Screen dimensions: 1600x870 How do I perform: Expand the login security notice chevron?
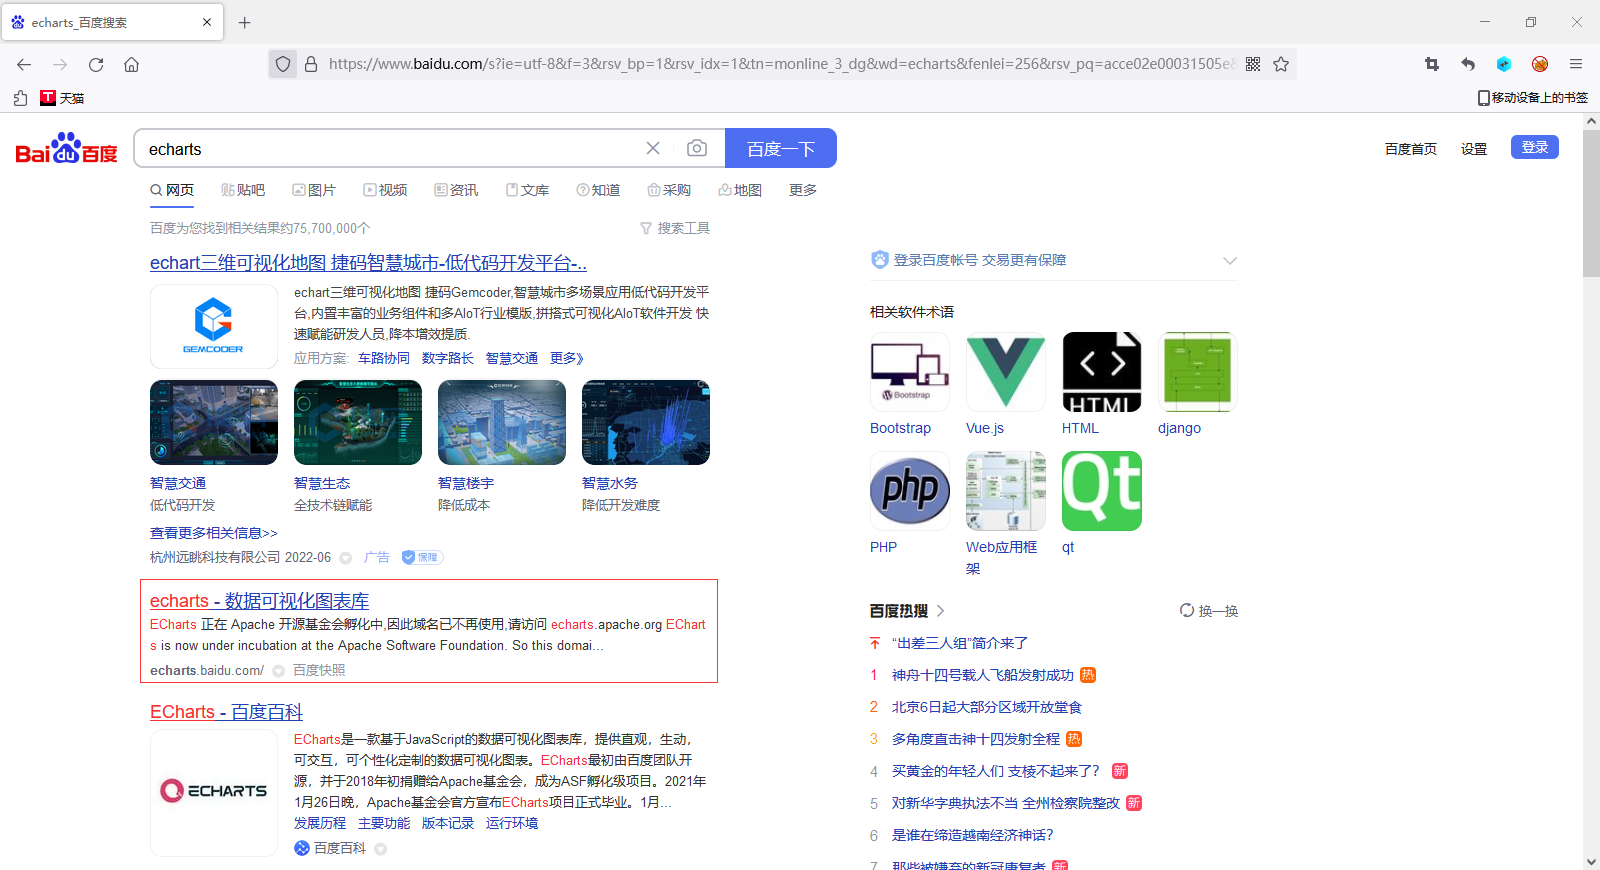1230,260
